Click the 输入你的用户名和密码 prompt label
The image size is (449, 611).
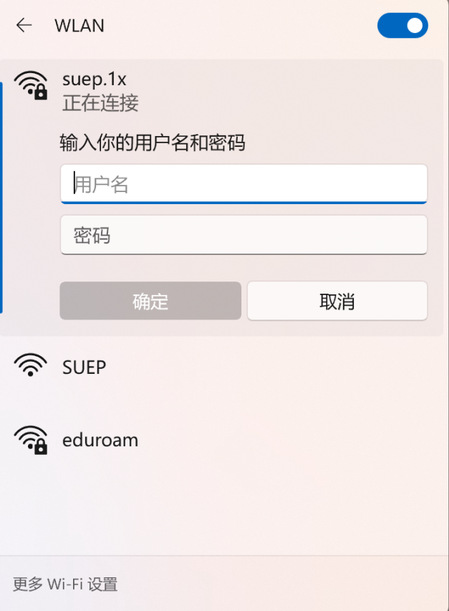(152, 142)
